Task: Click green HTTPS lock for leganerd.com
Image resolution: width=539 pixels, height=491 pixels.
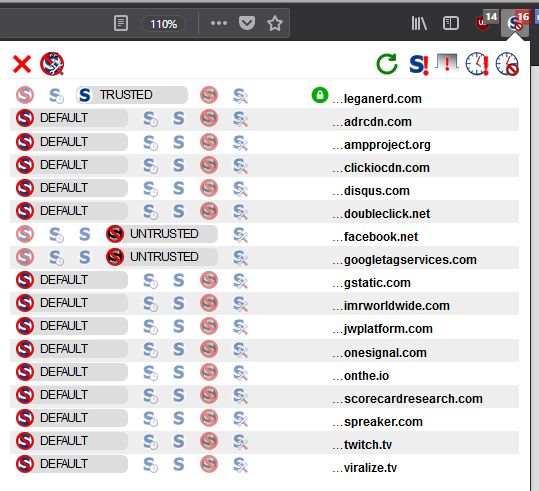Action: coord(320,95)
